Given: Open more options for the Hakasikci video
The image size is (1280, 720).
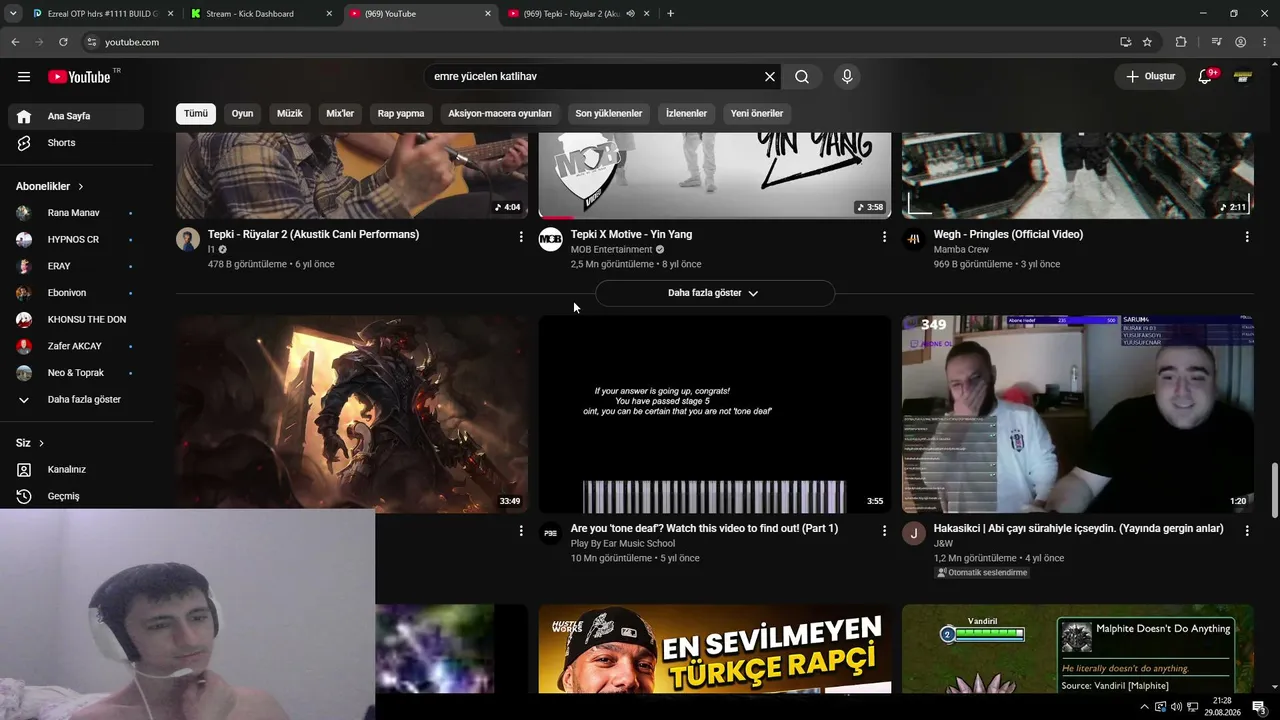Looking at the screenshot, I should pos(1247,531).
